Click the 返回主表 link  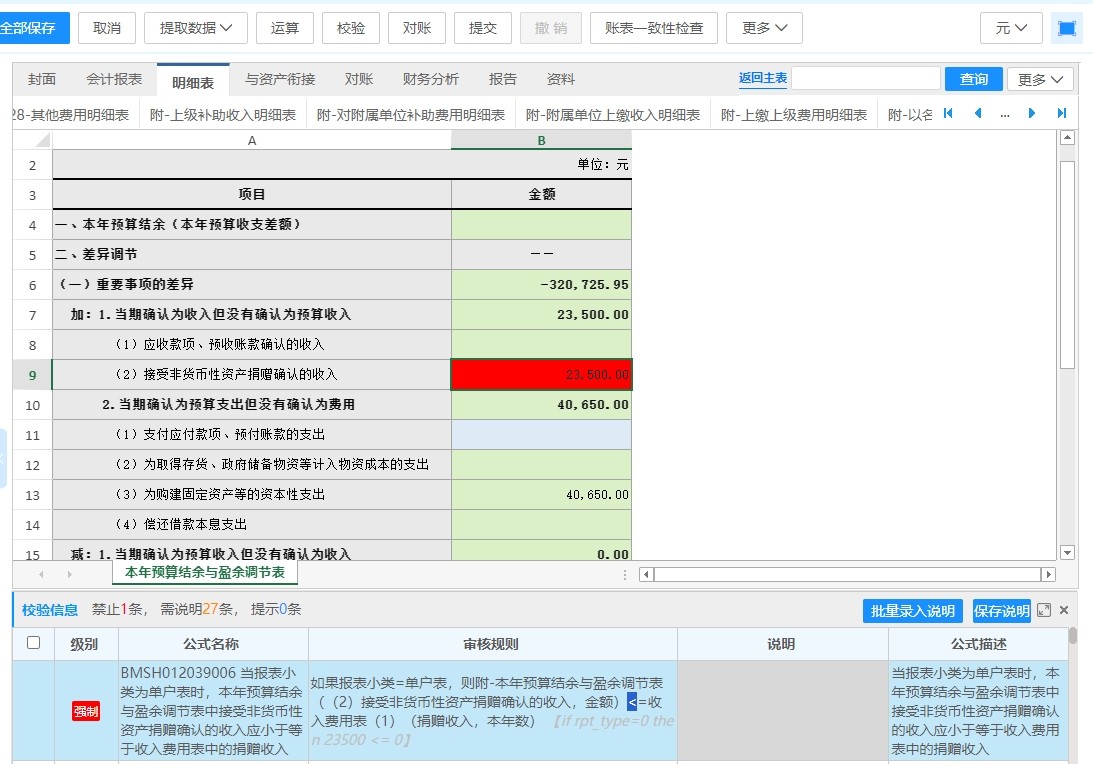pyautogui.click(x=763, y=78)
